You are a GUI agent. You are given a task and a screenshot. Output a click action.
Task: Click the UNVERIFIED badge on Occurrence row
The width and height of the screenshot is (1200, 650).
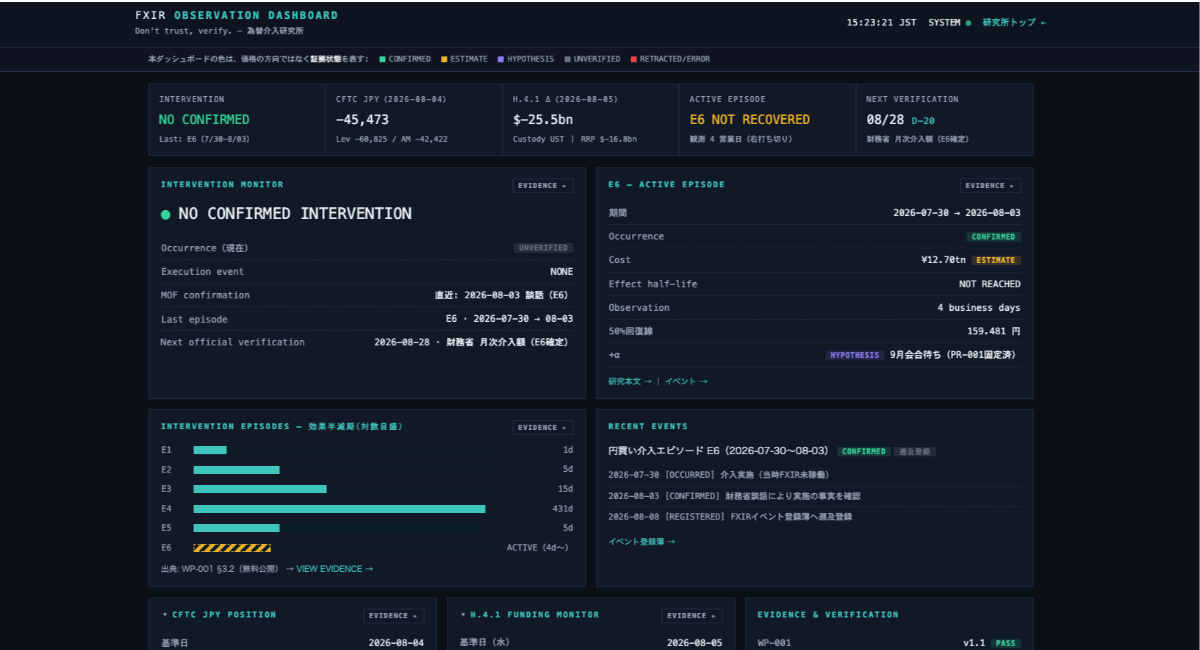click(544, 248)
